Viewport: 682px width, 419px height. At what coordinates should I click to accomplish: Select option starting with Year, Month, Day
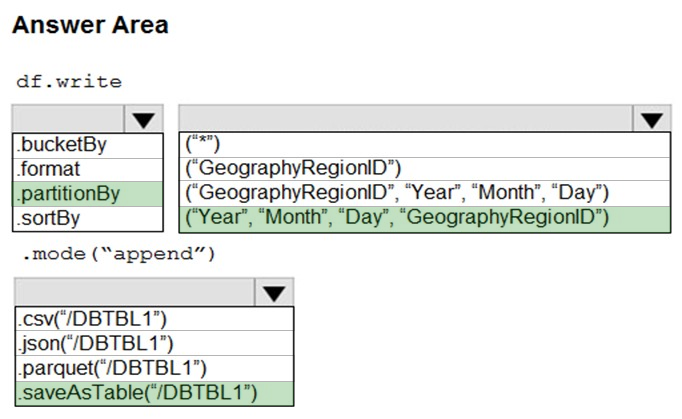coord(425,219)
